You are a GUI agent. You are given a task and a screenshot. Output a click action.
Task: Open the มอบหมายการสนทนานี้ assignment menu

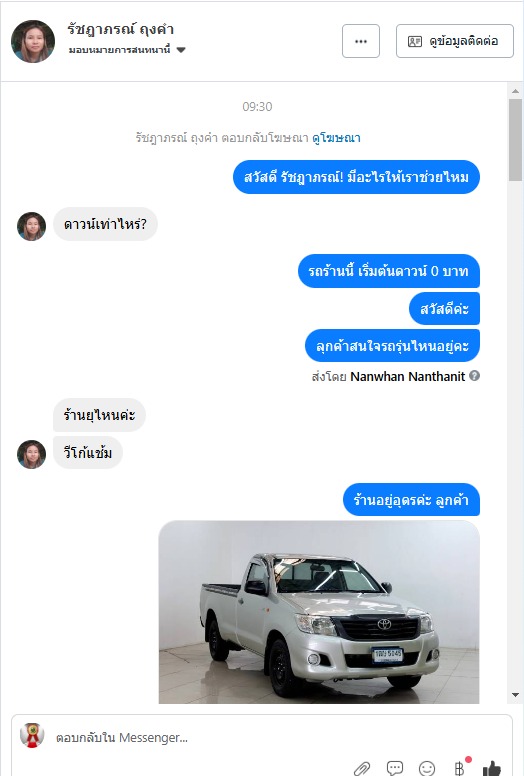point(127,50)
